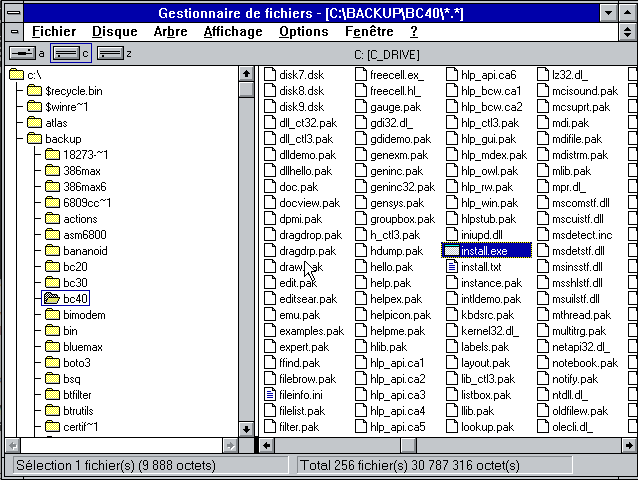Select floppy drive a icon
This screenshot has height=480, width=638.
[22, 53]
